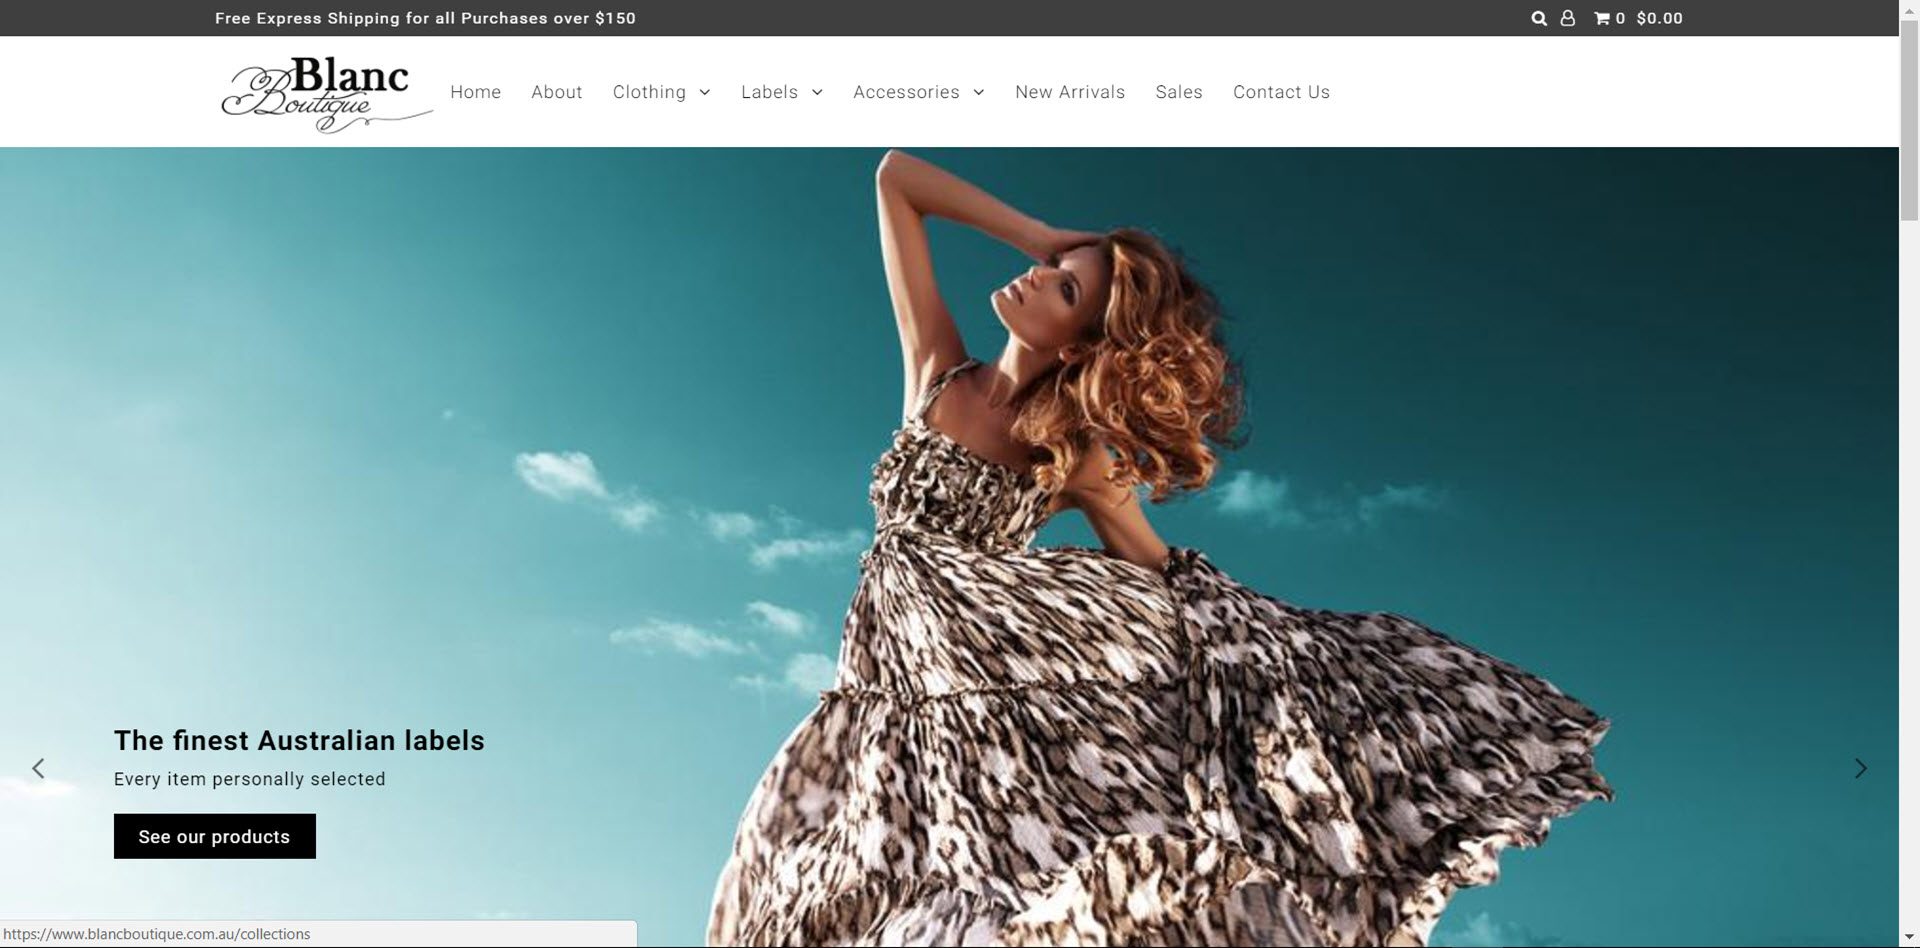Expand the Accessories dropdown chevron
The height and width of the screenshot is (948, 1920).
point(979,92)
